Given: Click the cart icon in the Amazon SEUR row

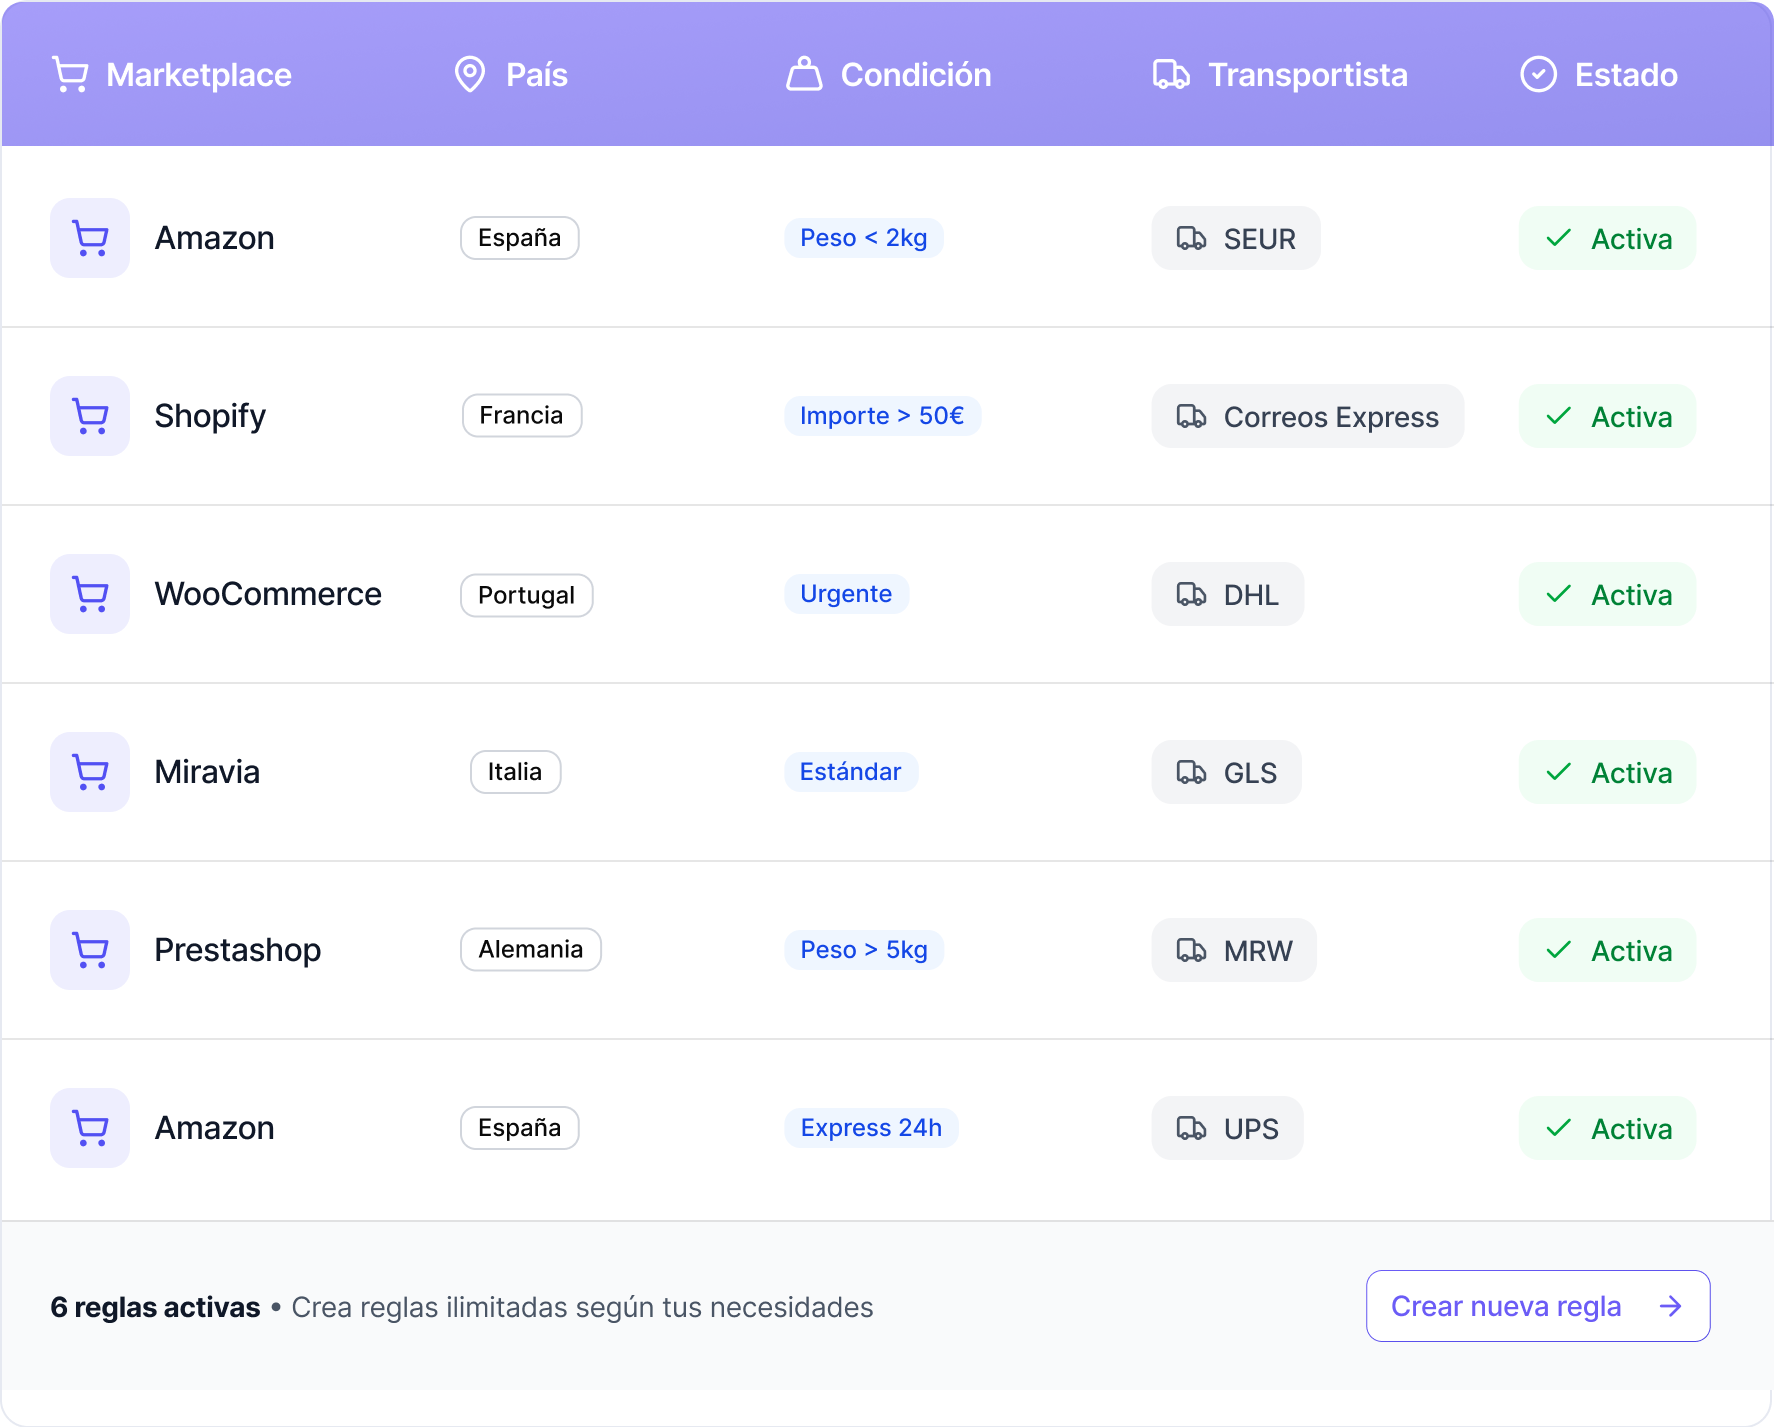Looking at the screenshot, I should 90,238.
